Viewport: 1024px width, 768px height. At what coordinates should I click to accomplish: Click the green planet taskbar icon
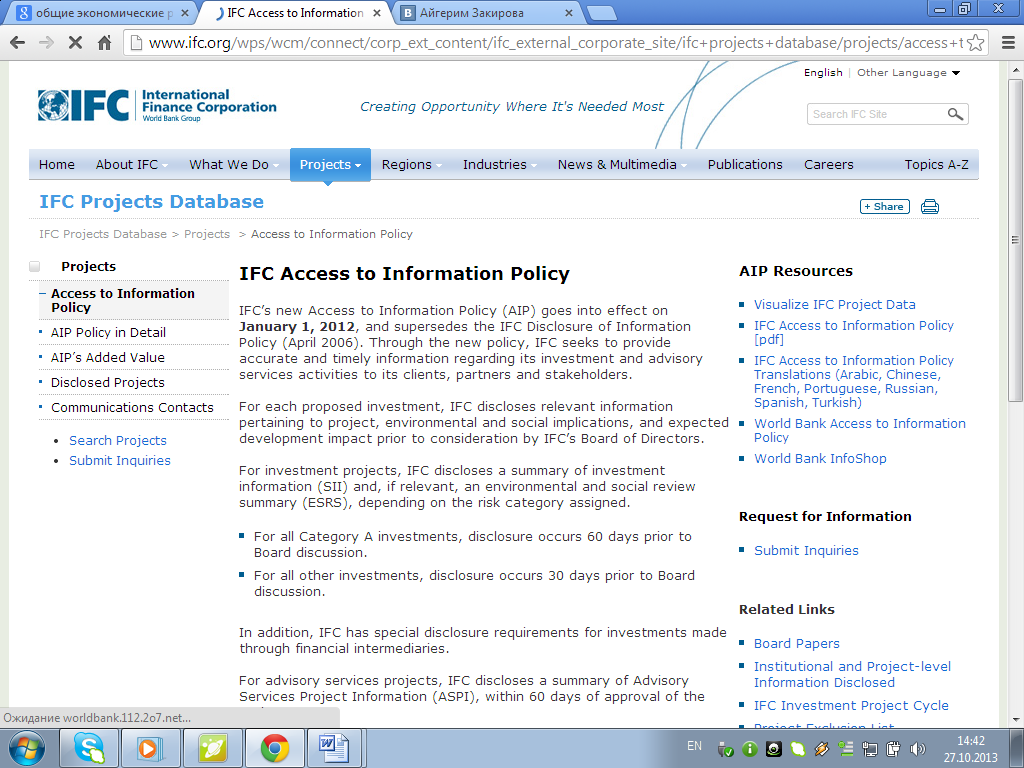point(213,748)
